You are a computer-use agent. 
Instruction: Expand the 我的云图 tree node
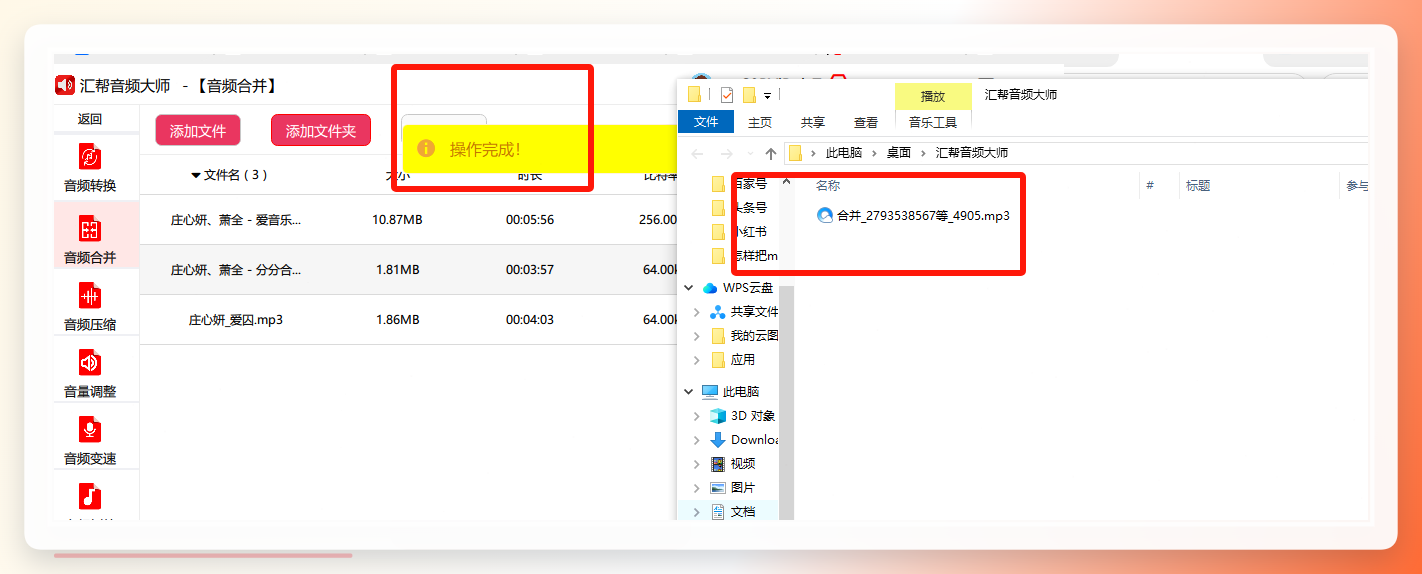pyautogui.click(x=697, y=335)
